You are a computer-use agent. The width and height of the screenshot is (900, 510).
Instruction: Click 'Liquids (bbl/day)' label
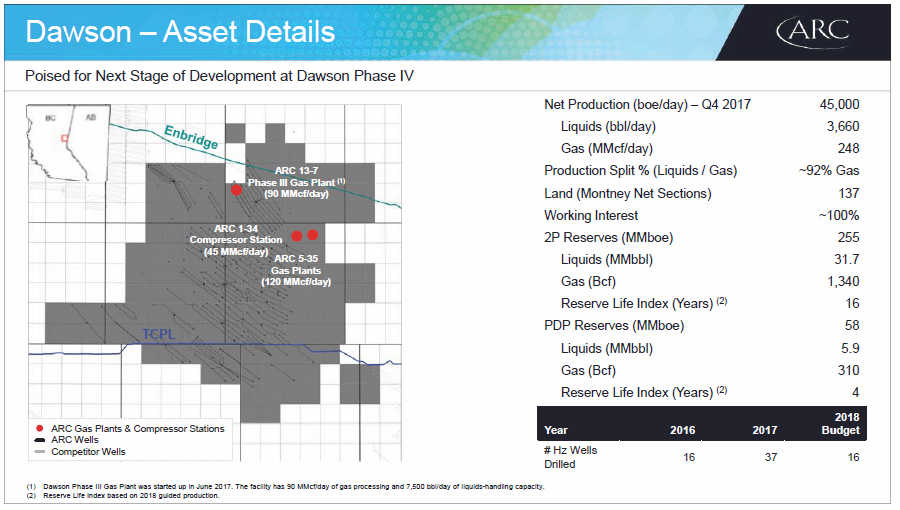(x=608, y=127)
